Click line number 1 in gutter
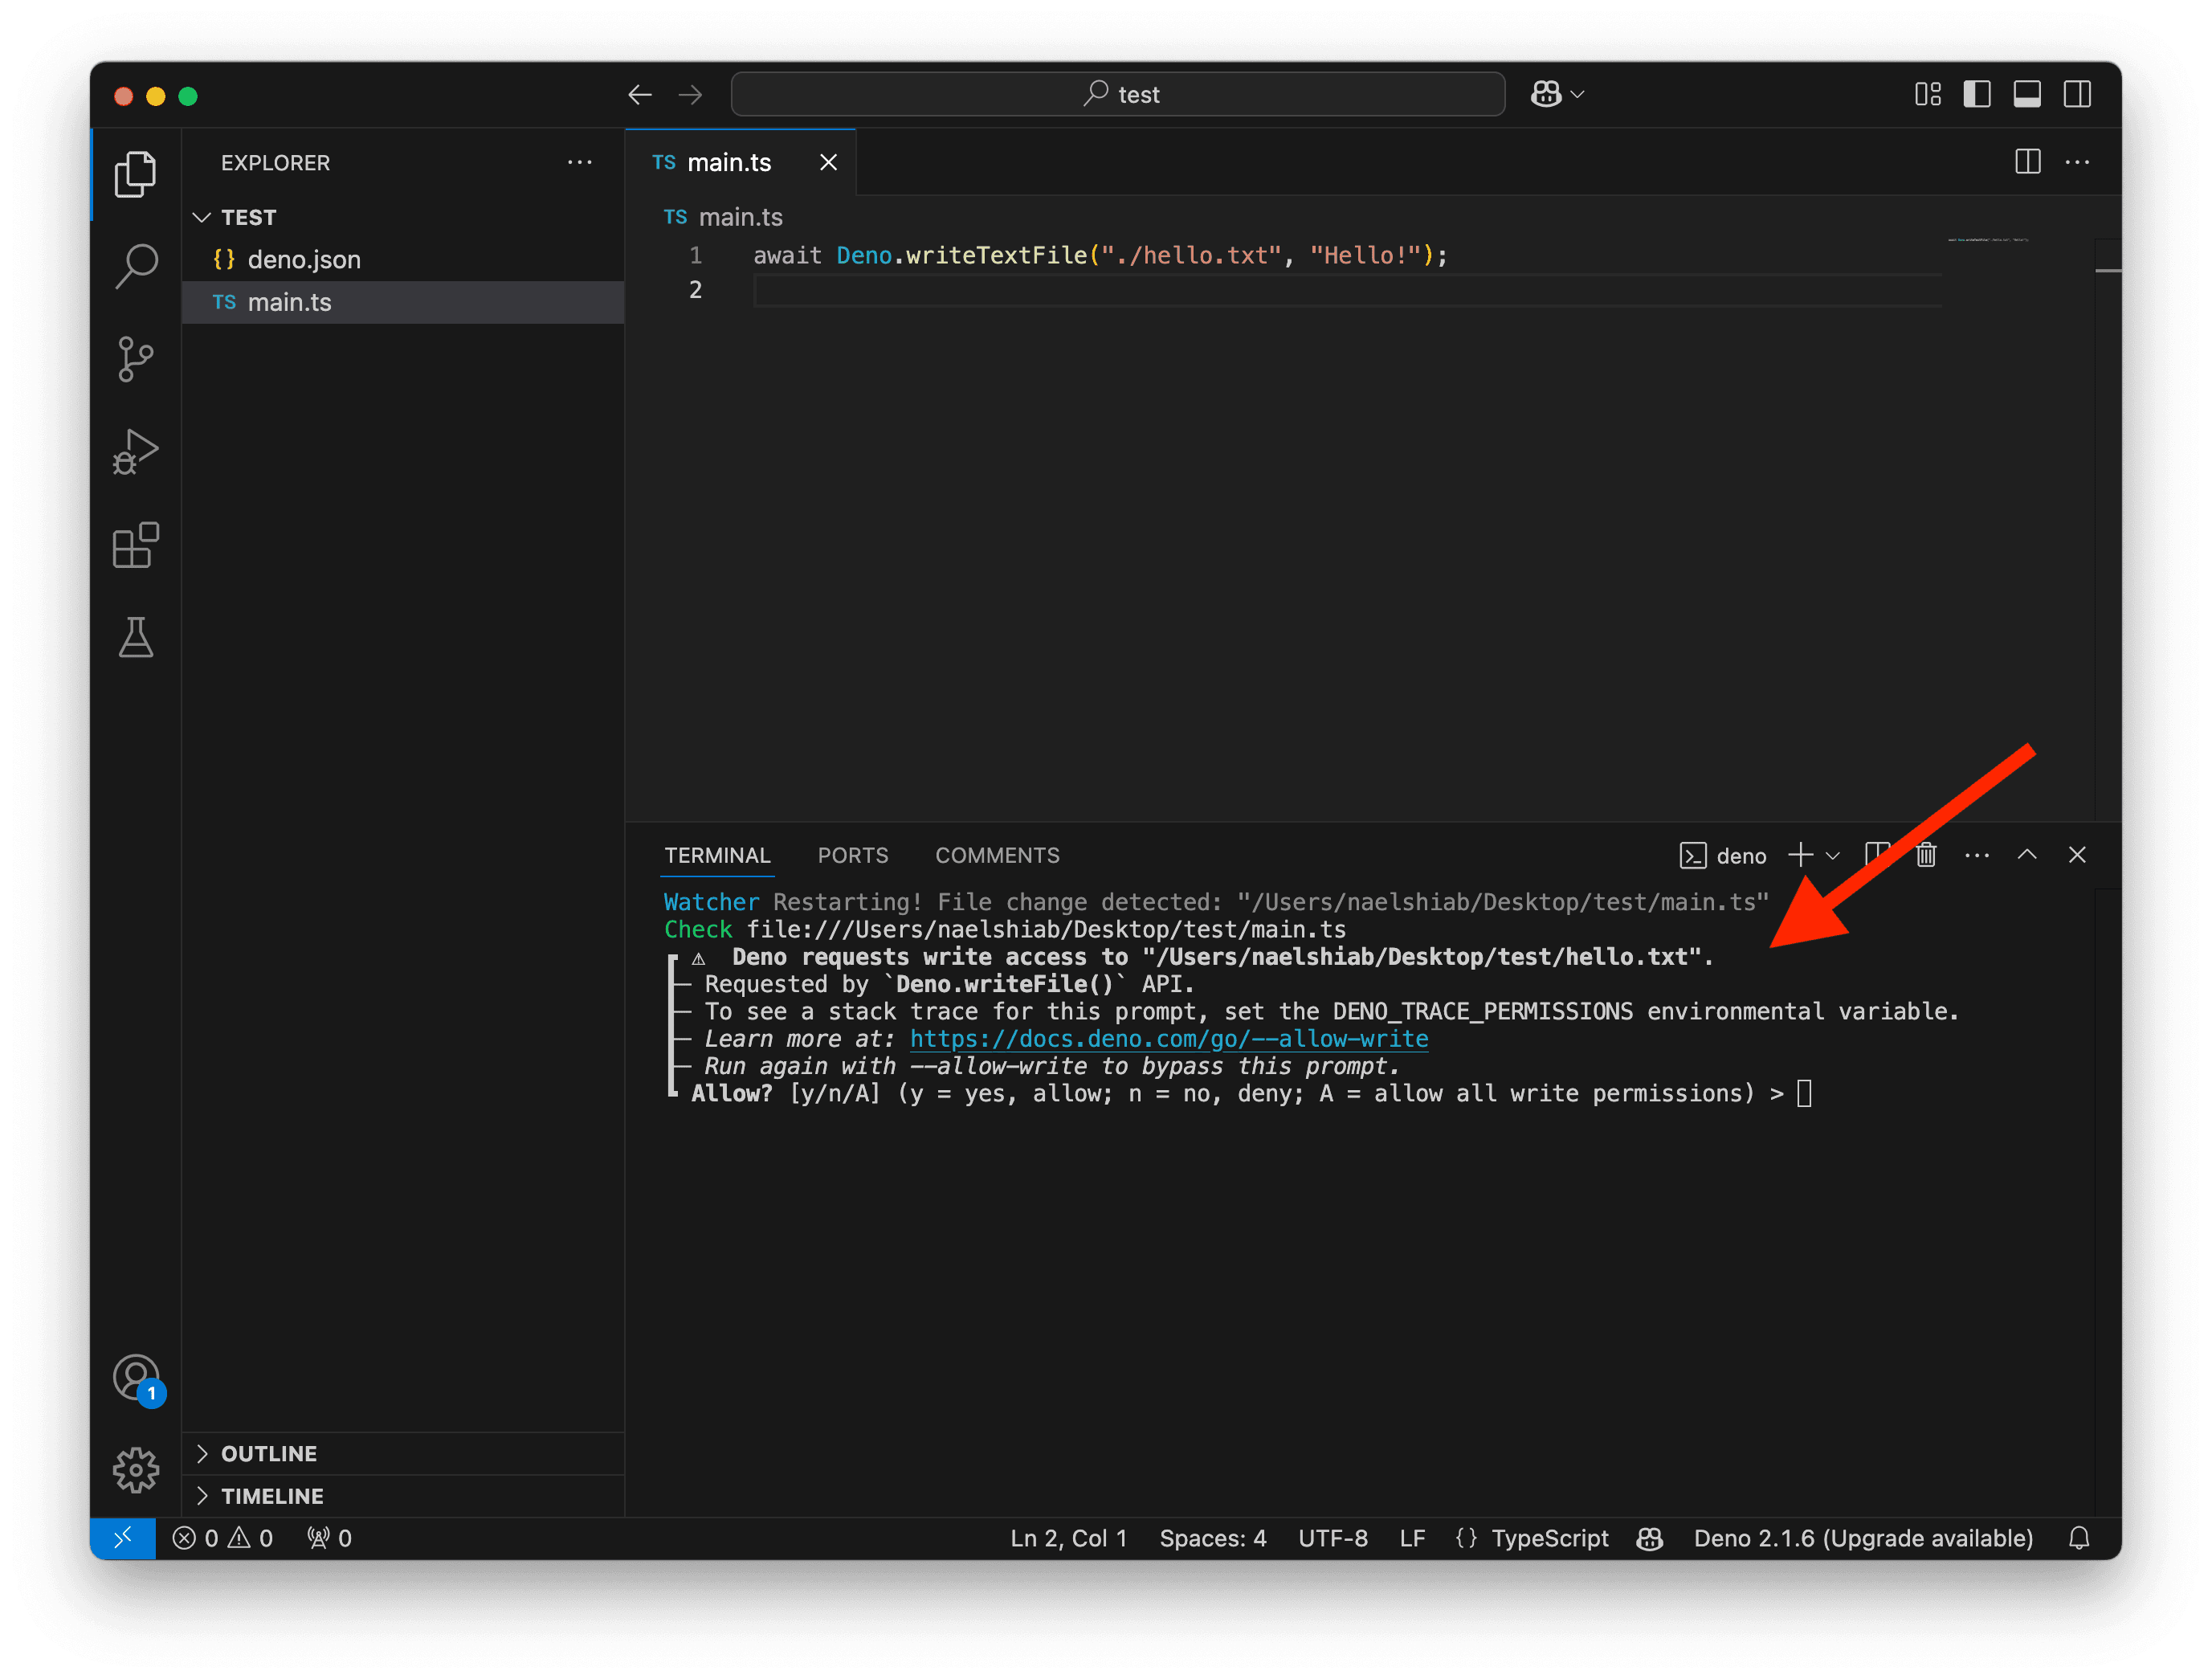 [695, 256]
